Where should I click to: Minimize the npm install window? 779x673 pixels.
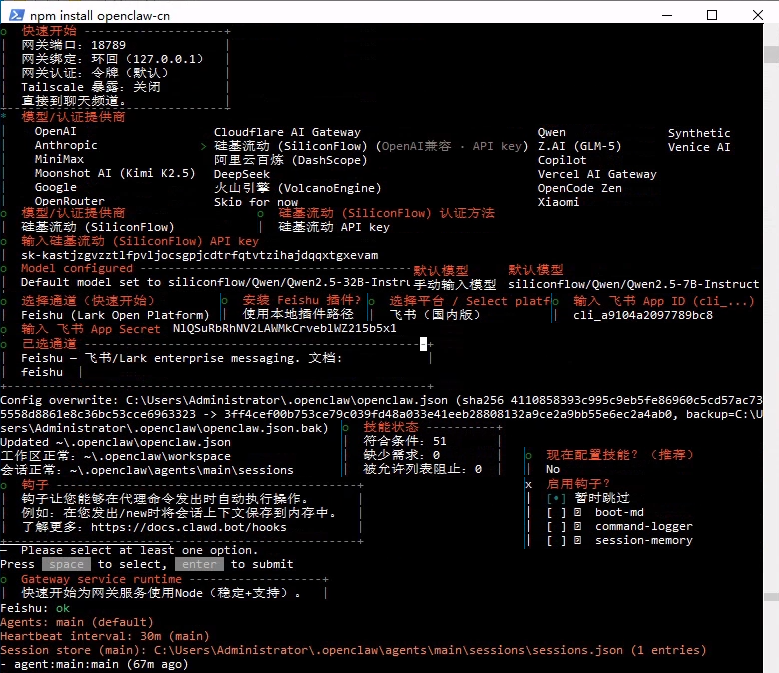pyautogui.click(x=667, y=15)
